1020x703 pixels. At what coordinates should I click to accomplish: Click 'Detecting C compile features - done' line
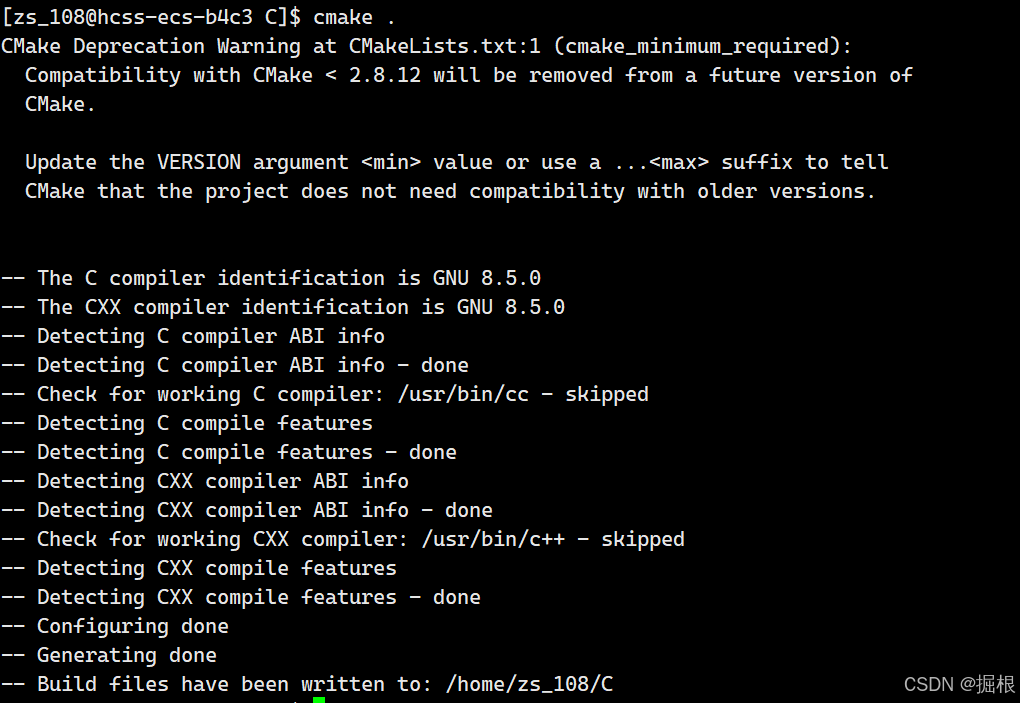pyautogui.click(x=229, y=452)
